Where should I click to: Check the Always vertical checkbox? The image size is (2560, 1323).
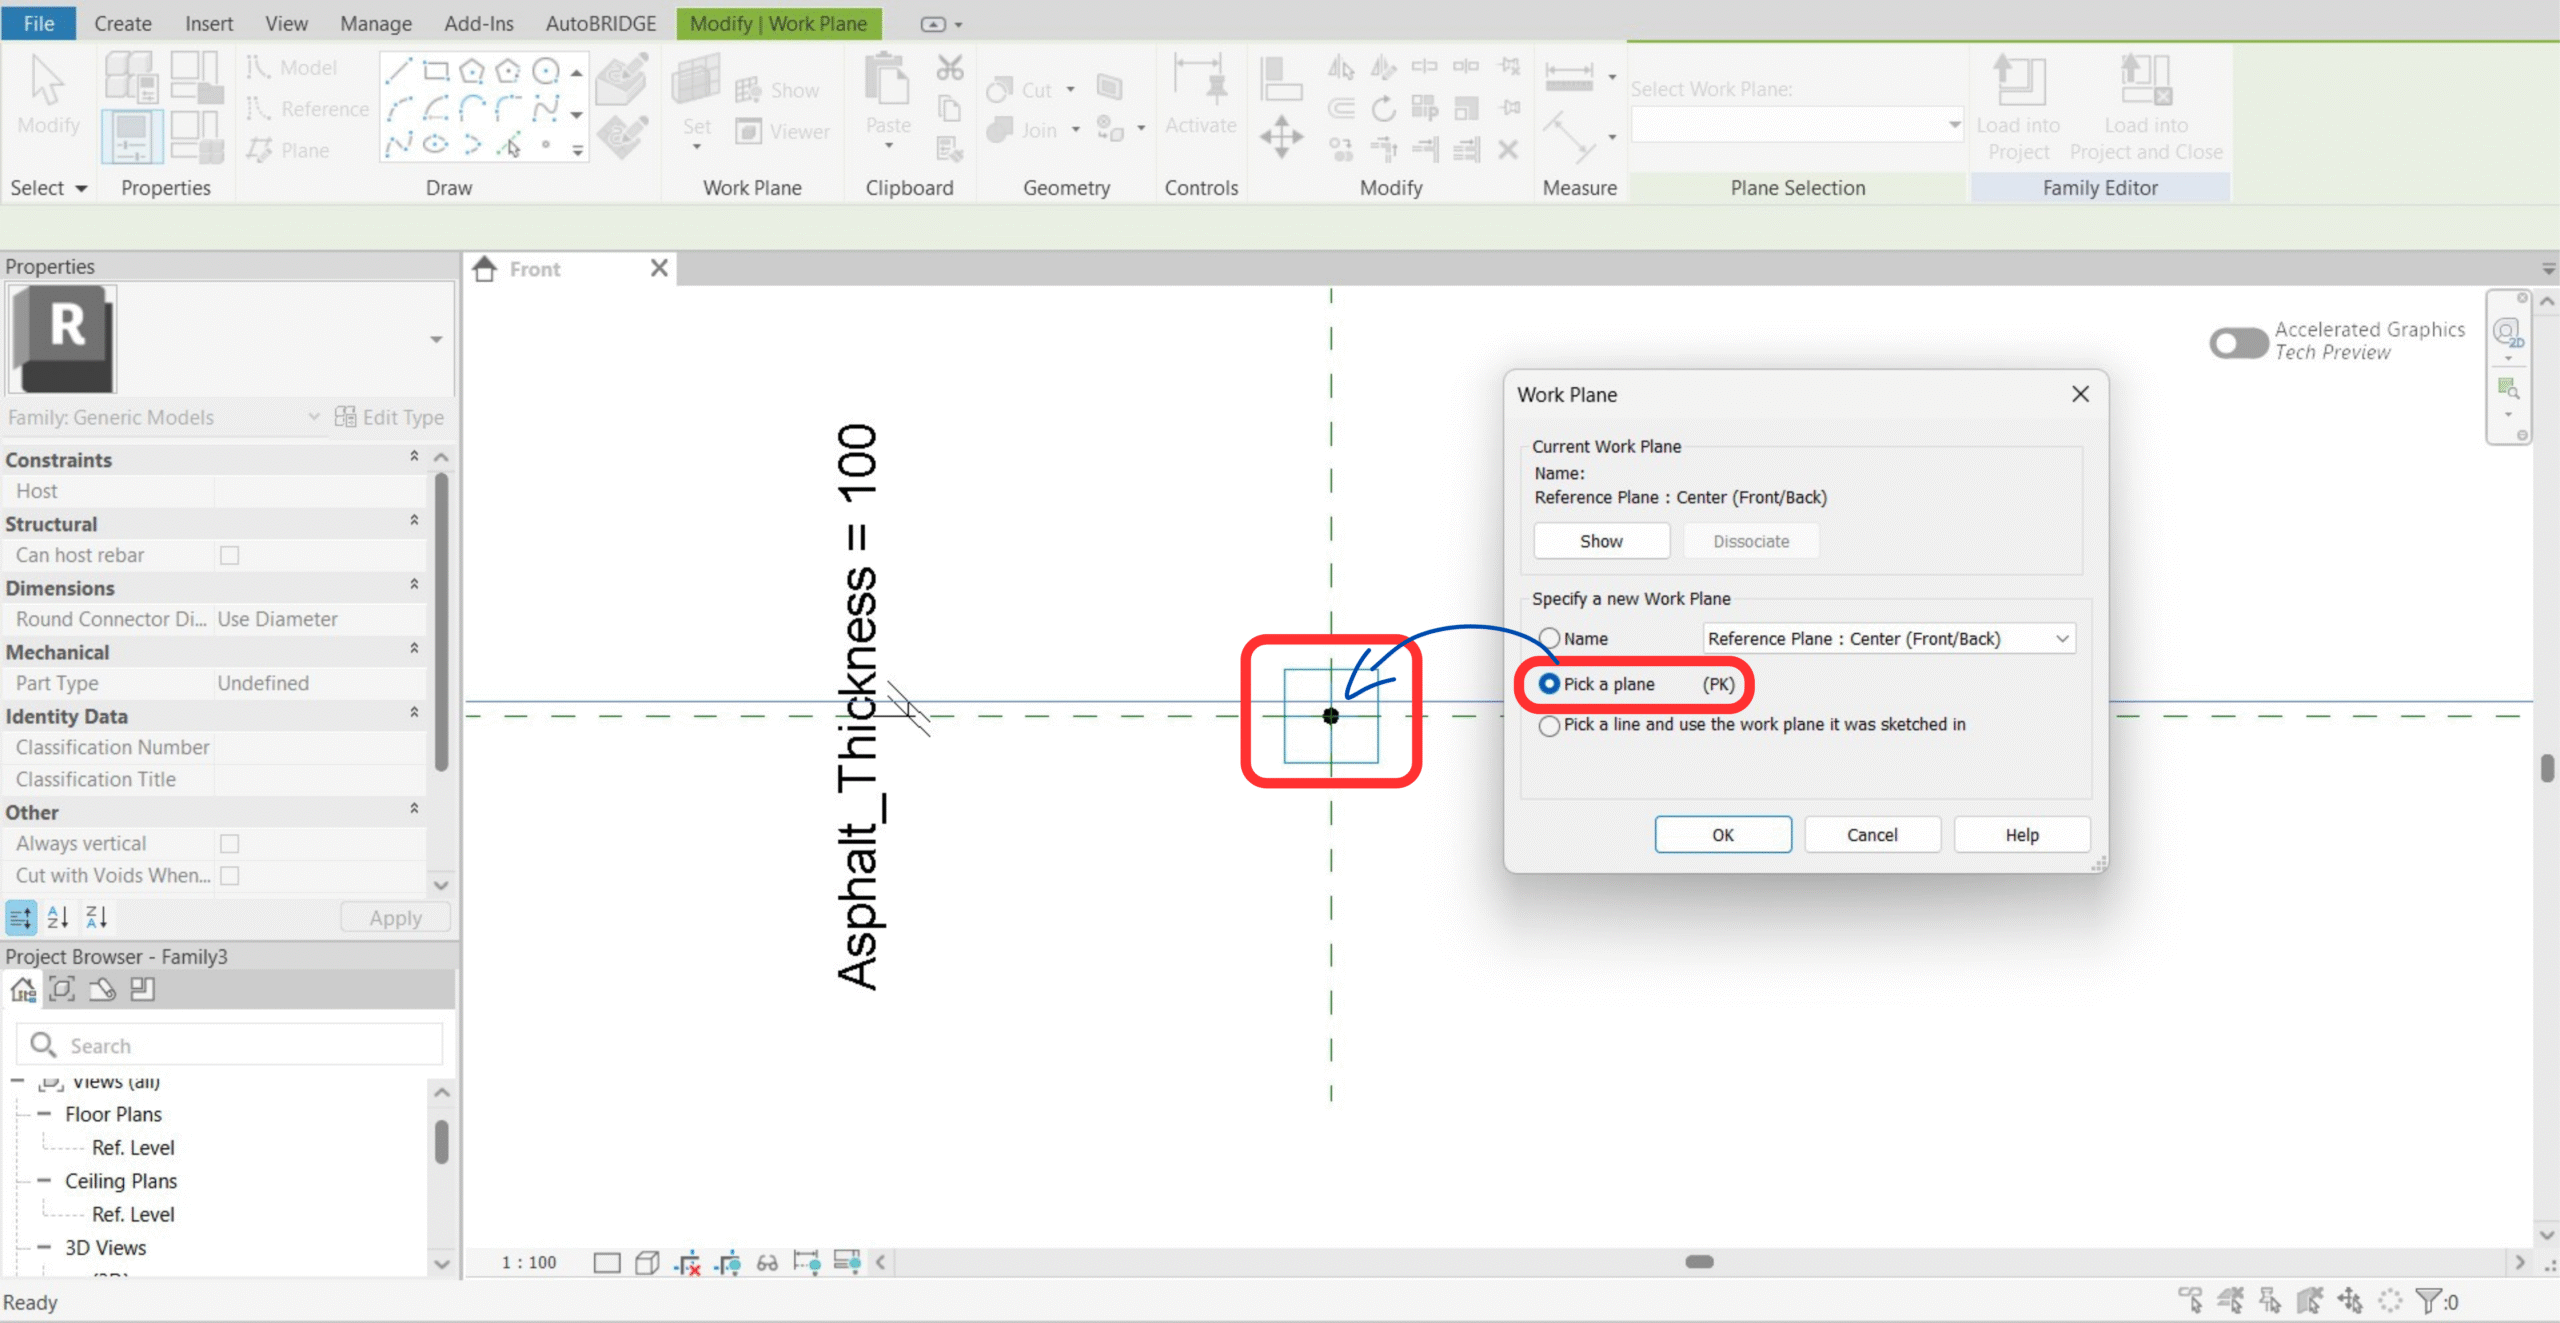coord(229,843)
